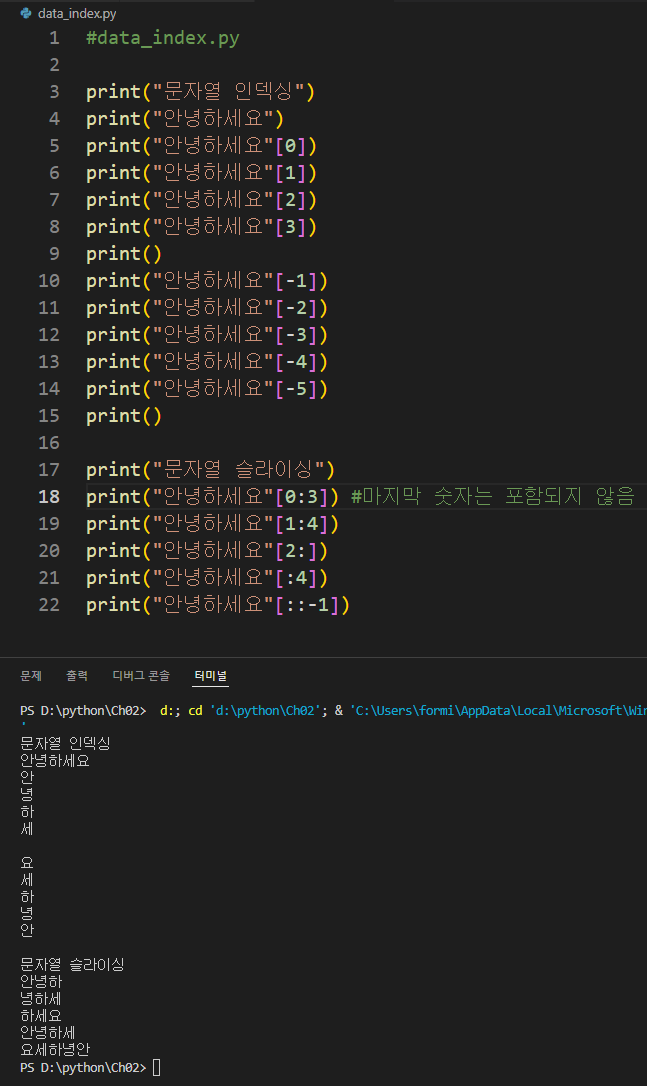Viewport: 647px width, 1086px height.
Task: Click the code line with index [1]
Action: (202, 172)
